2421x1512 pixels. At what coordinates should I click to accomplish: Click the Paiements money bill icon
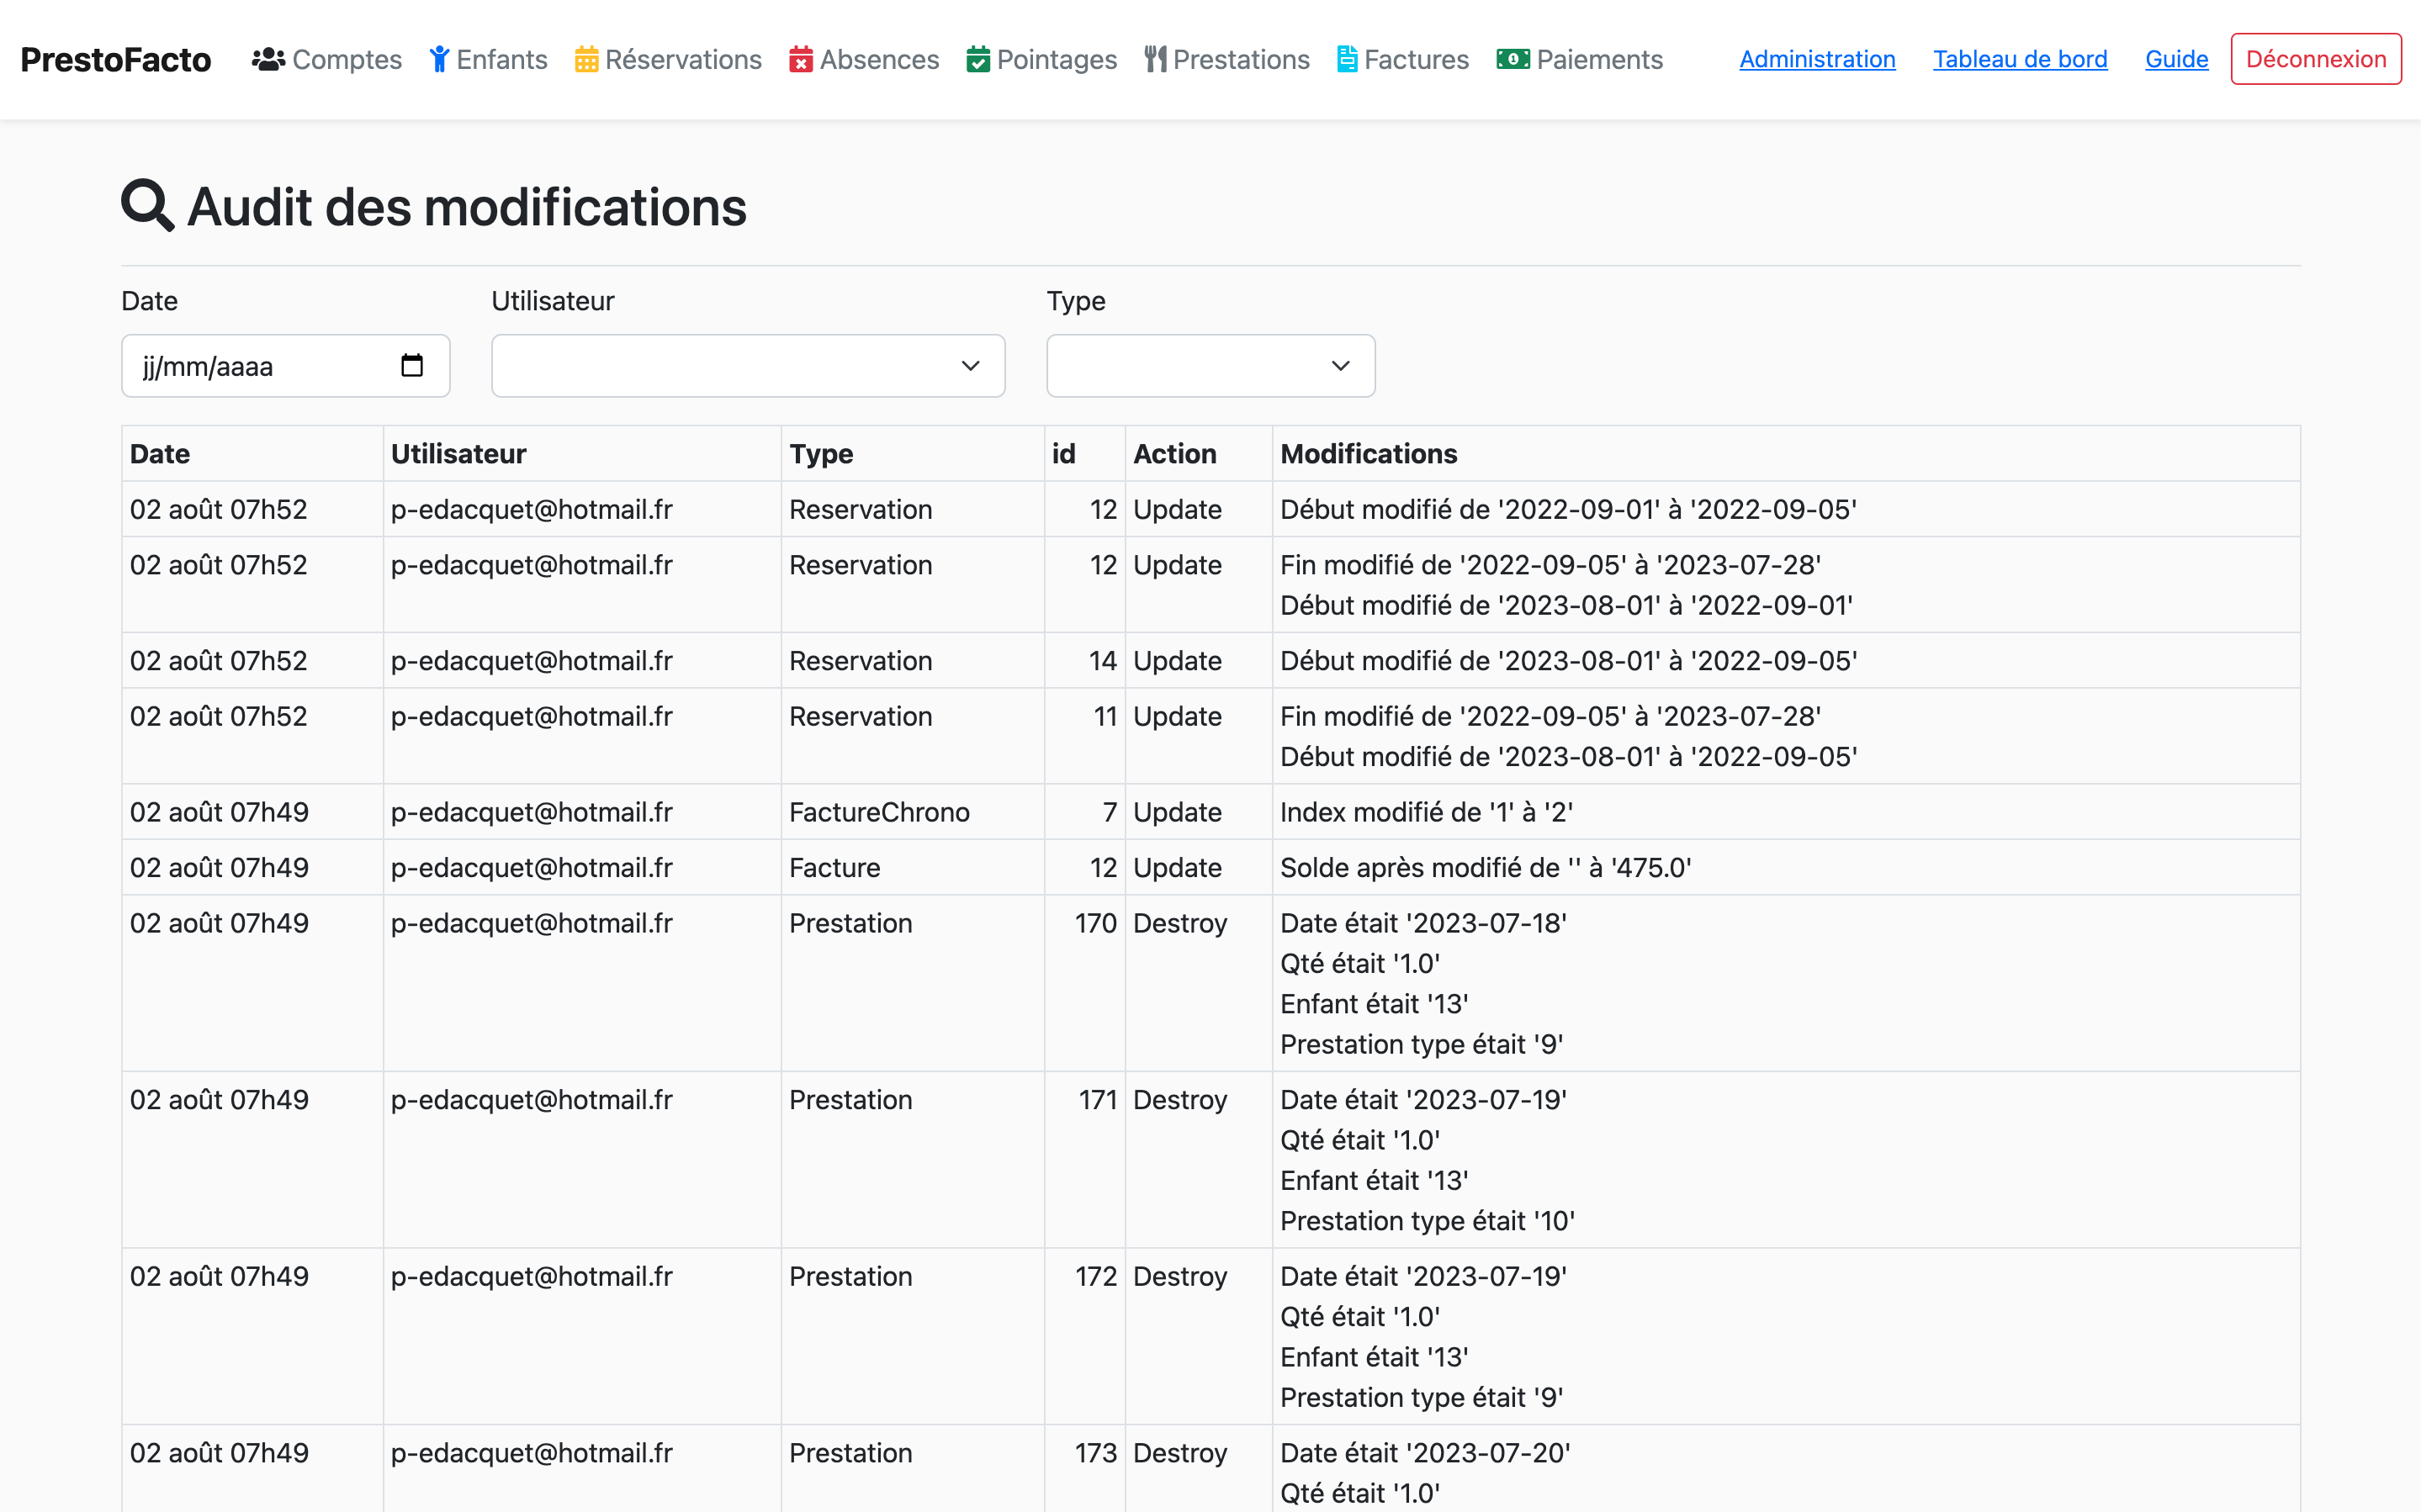point(1513,60)
